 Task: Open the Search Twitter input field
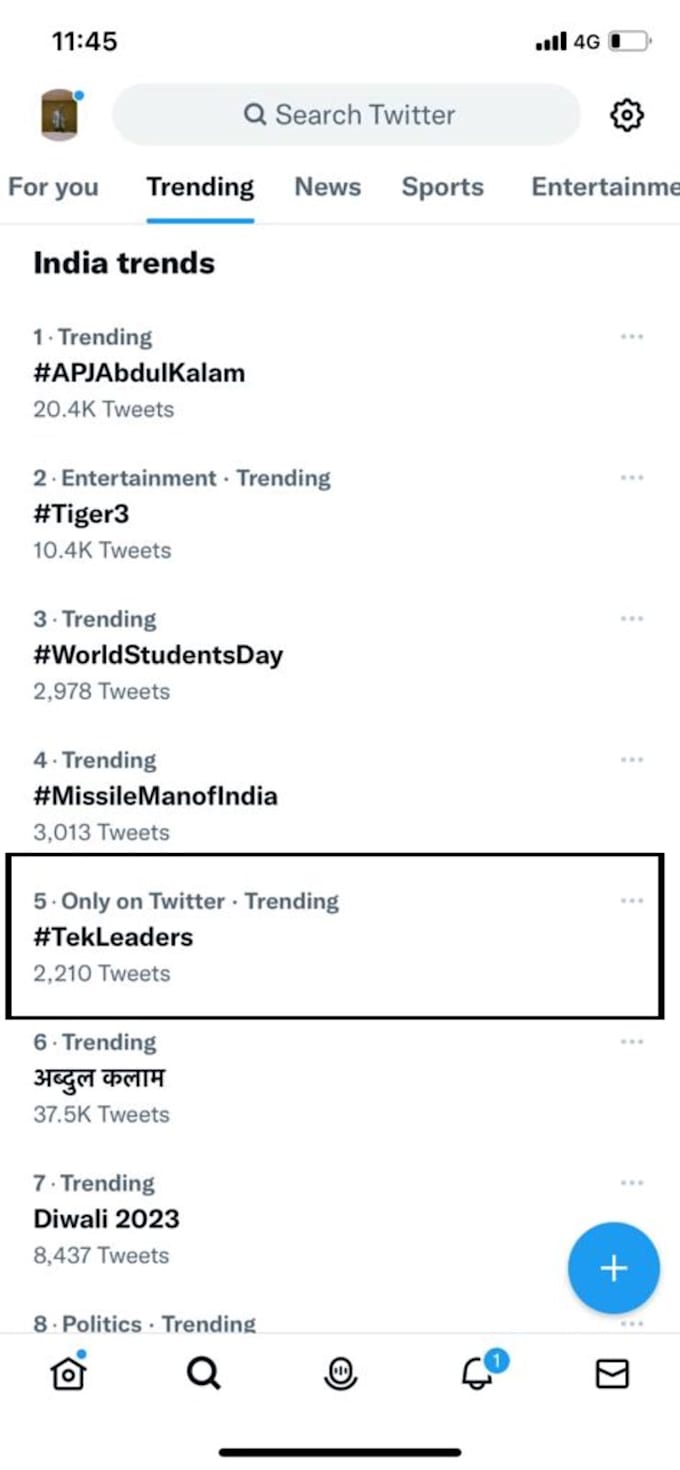[345, 114]
